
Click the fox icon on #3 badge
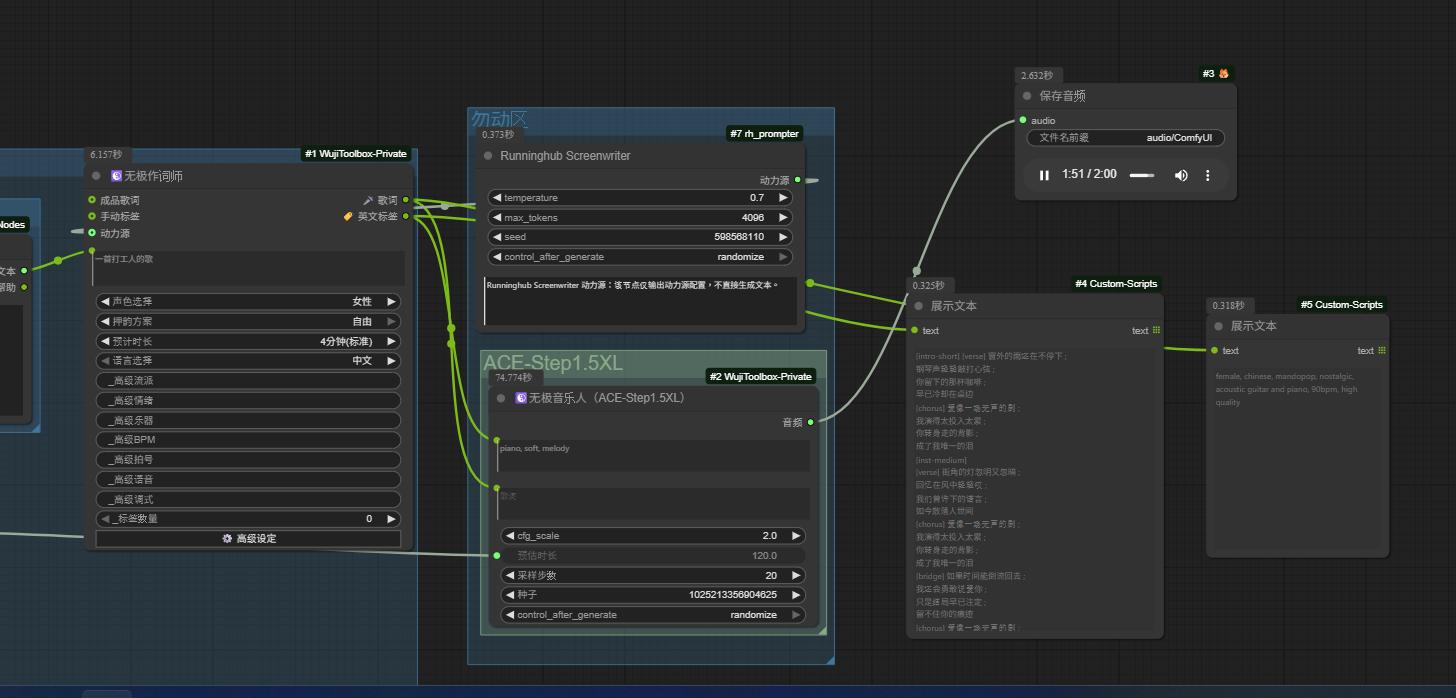click(1223, 74)
